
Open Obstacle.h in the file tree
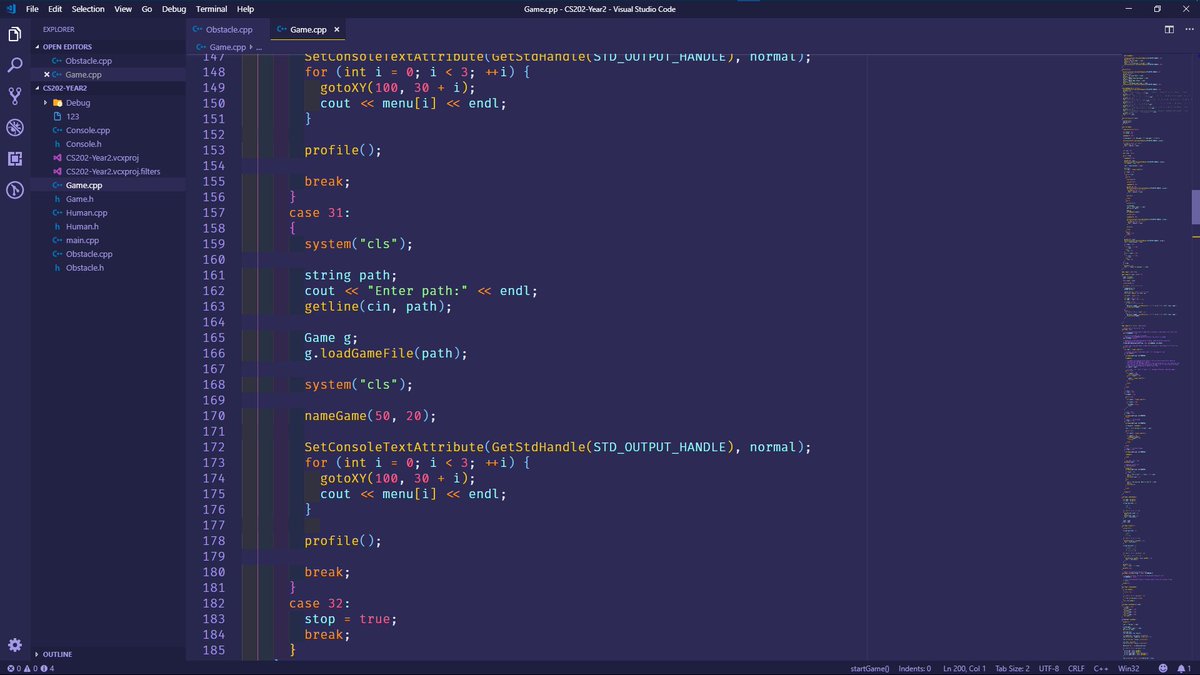click(85, 268)
